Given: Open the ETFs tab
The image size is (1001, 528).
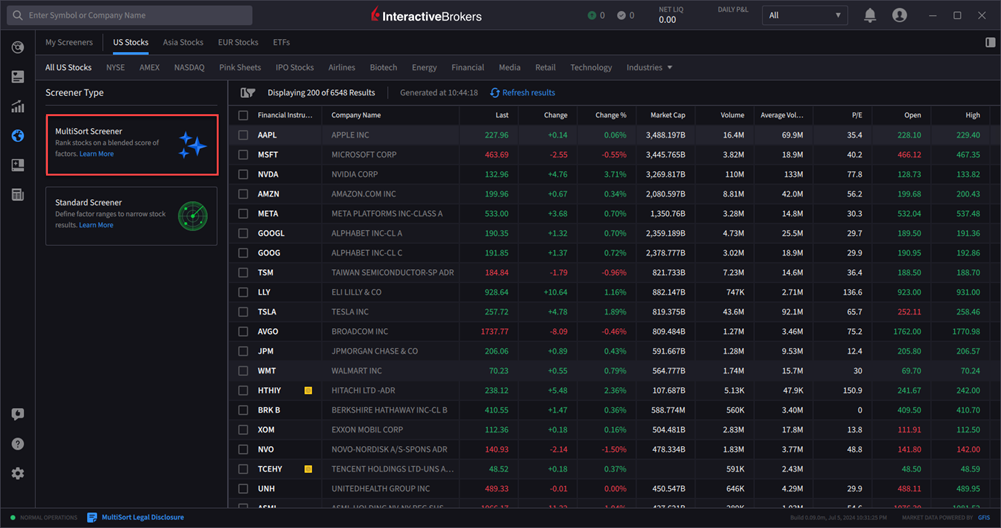Looking at the screenshot, I should [282, 42].
